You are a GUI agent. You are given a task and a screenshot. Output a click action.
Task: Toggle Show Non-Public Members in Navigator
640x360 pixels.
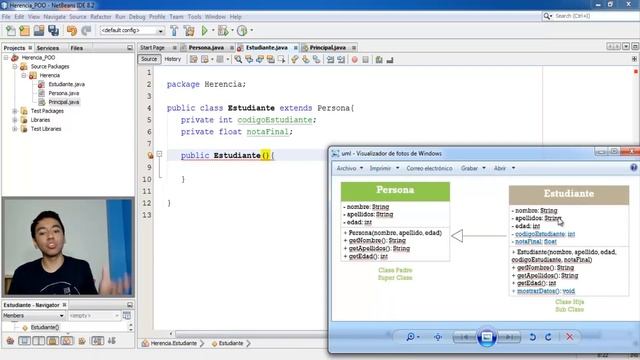tap(53, 340)
